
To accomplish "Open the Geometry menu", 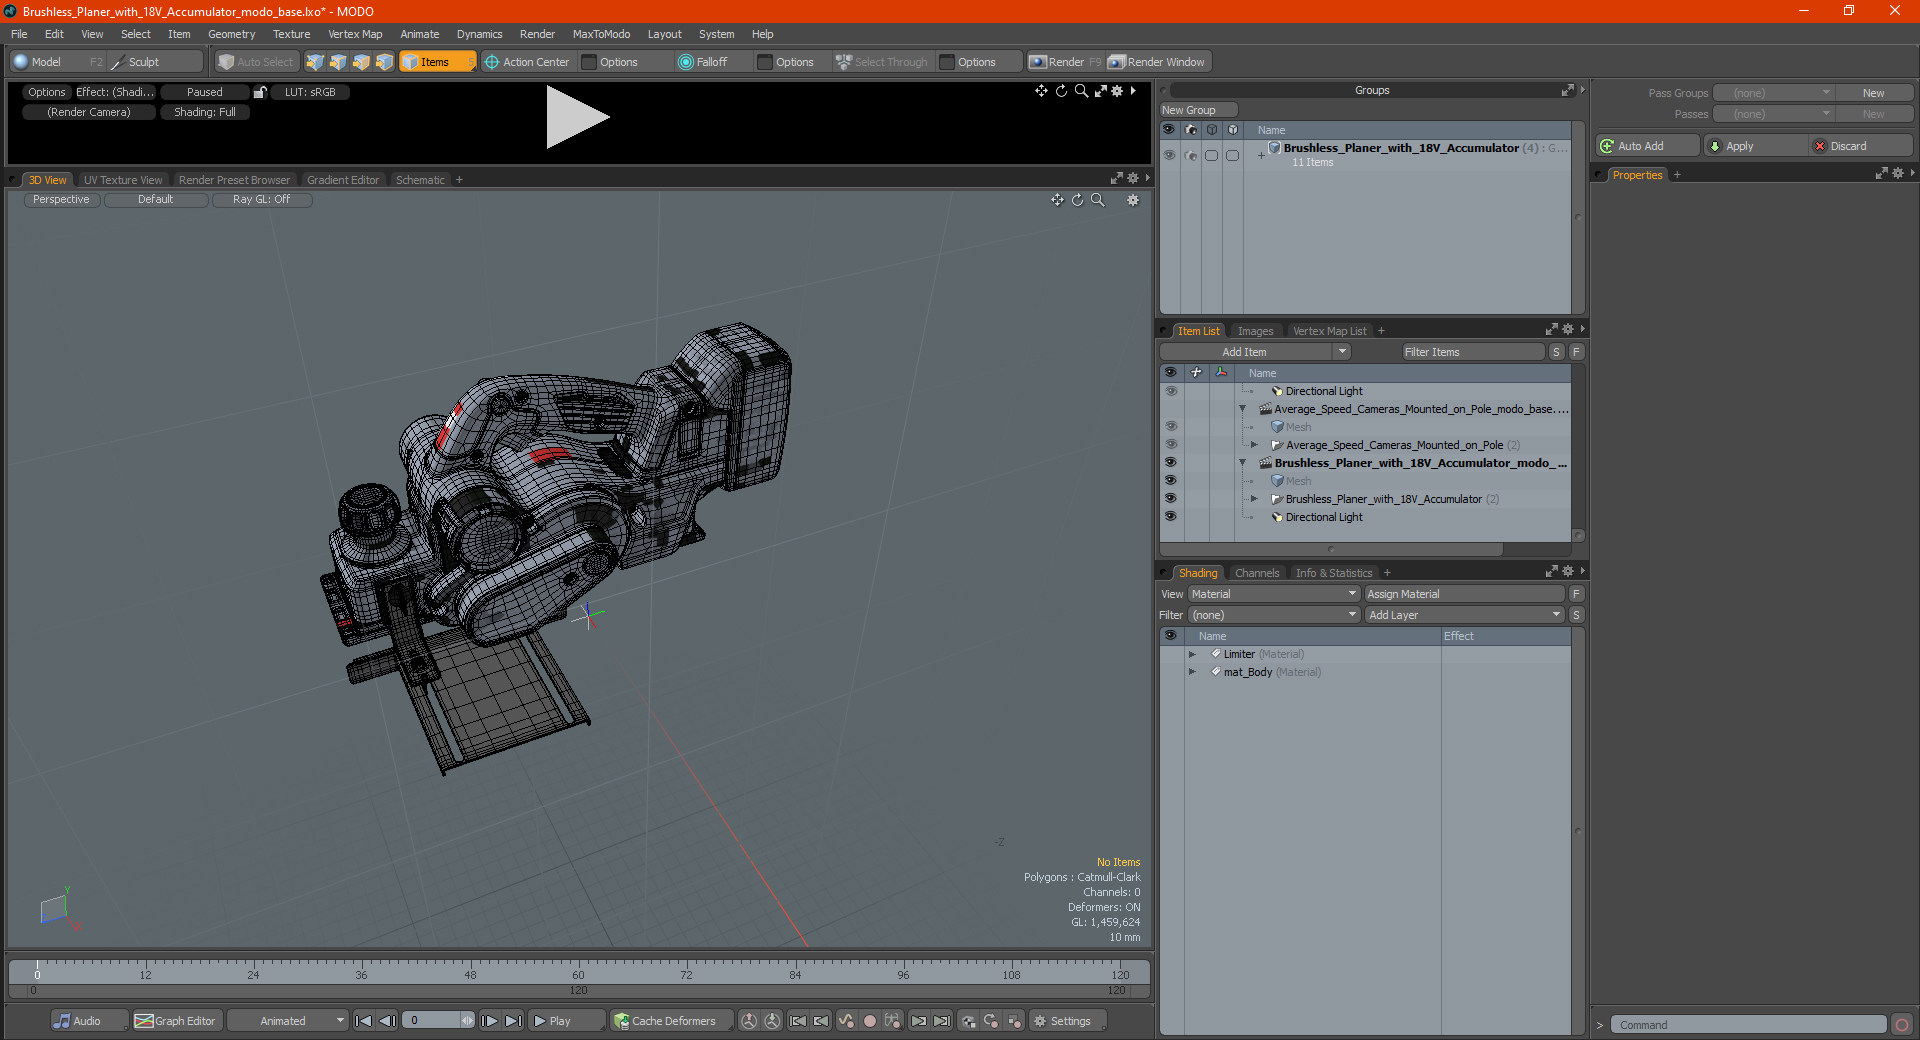I will pos(231,34).
